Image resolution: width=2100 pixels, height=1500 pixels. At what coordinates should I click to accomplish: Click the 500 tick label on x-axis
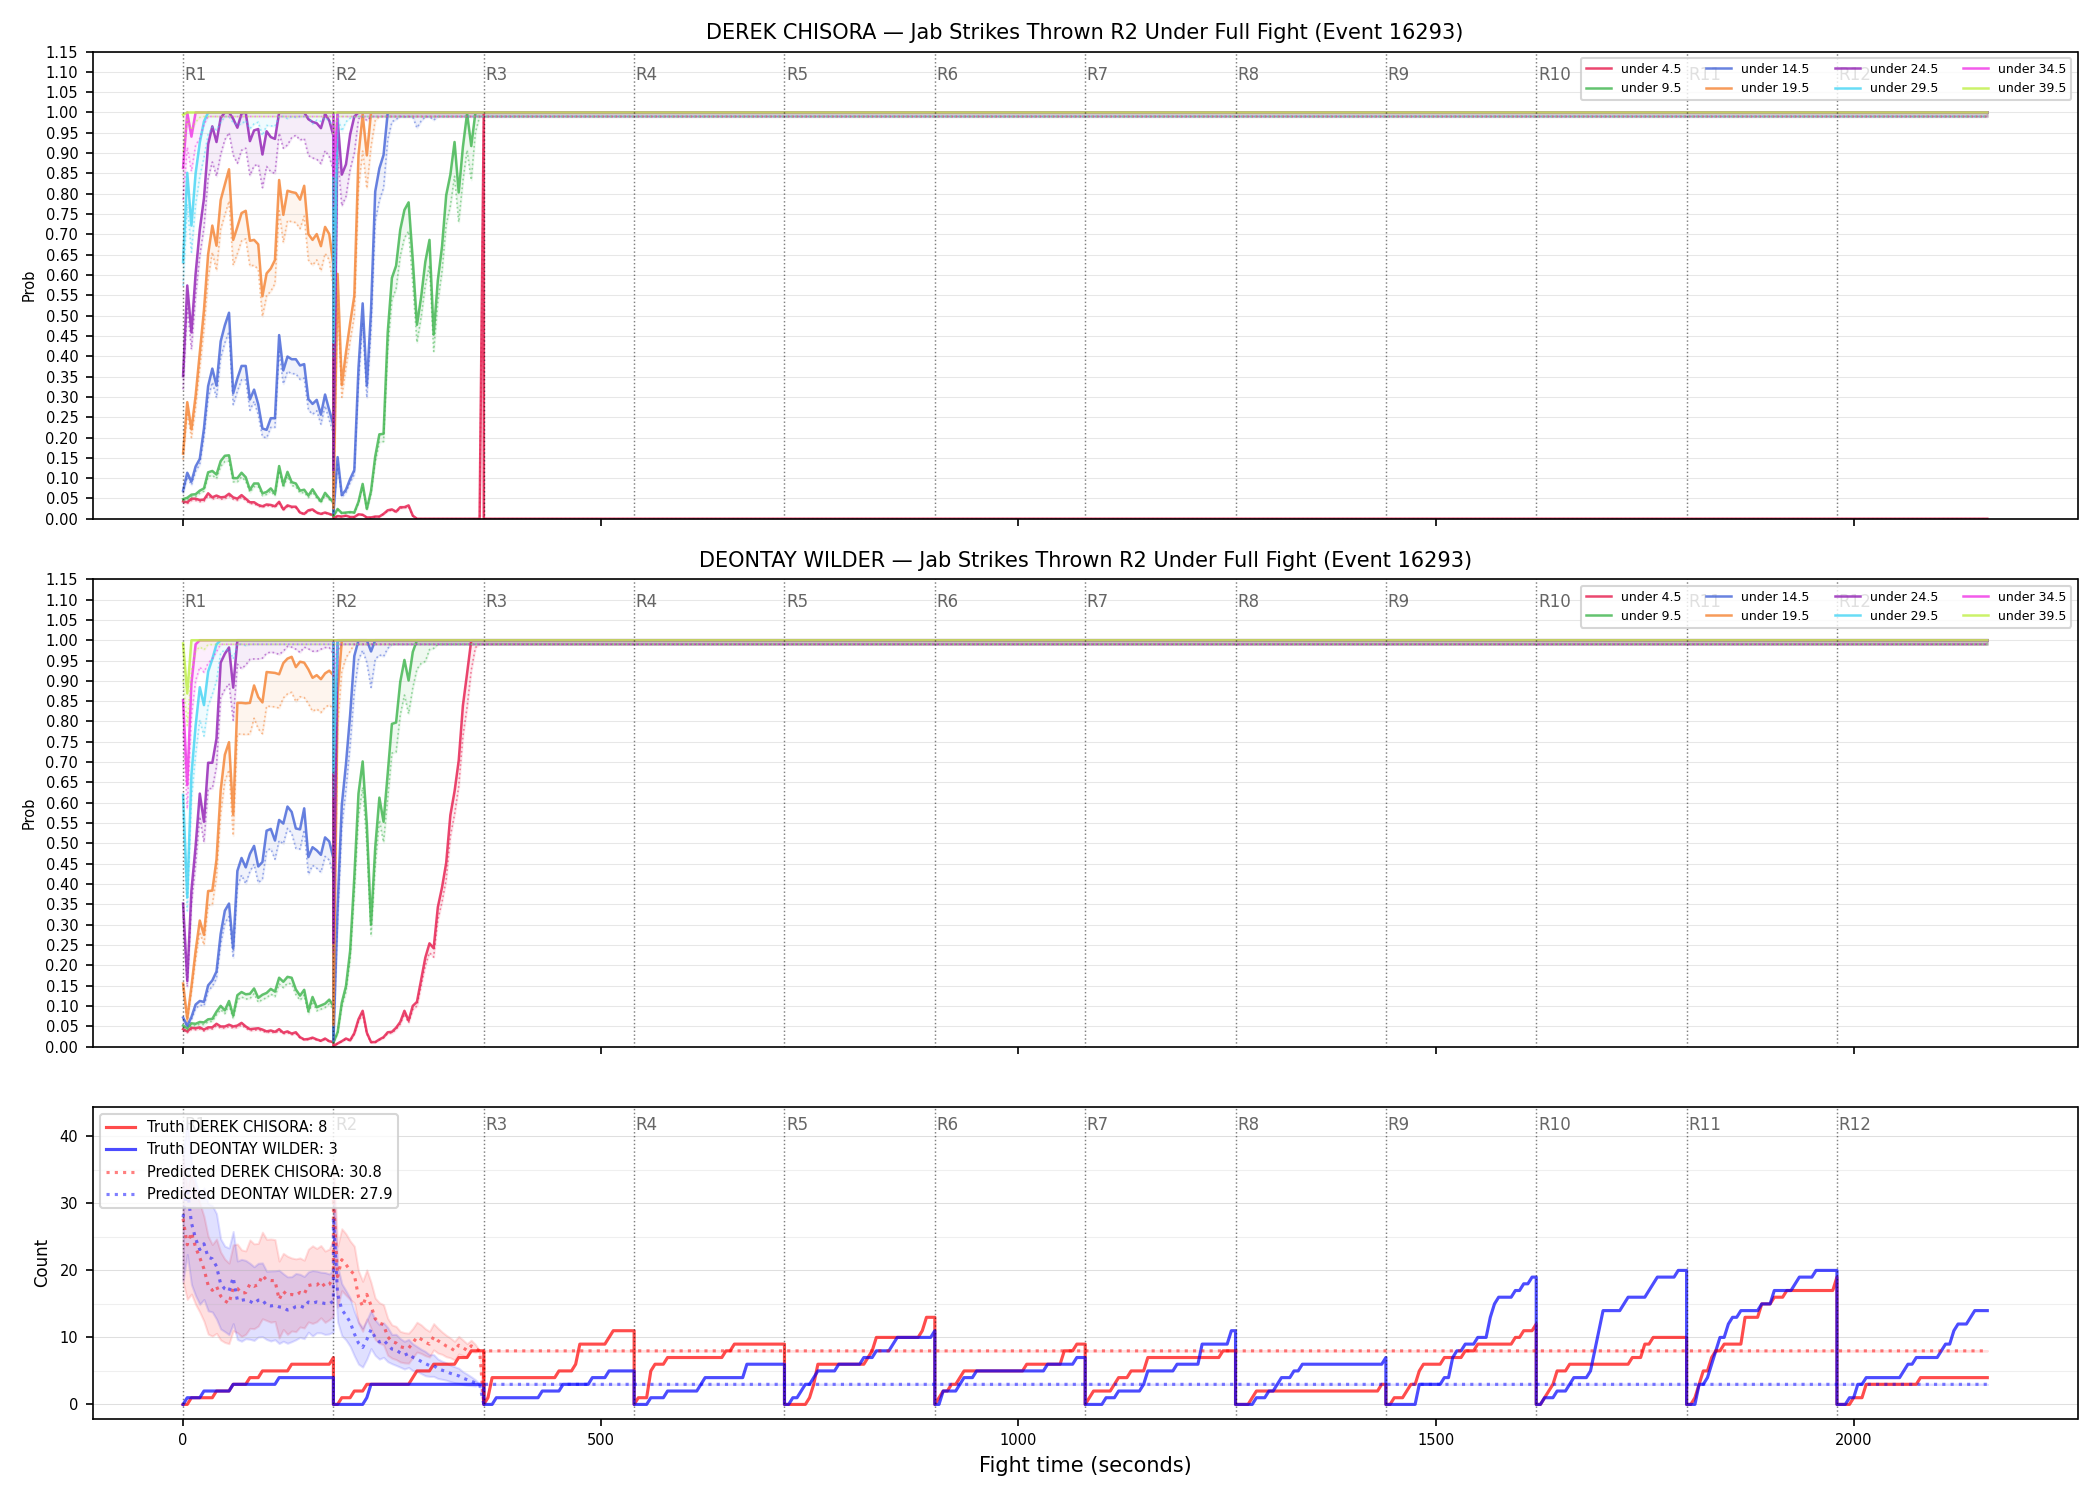pyautogui.click(x=600, y=1439)
